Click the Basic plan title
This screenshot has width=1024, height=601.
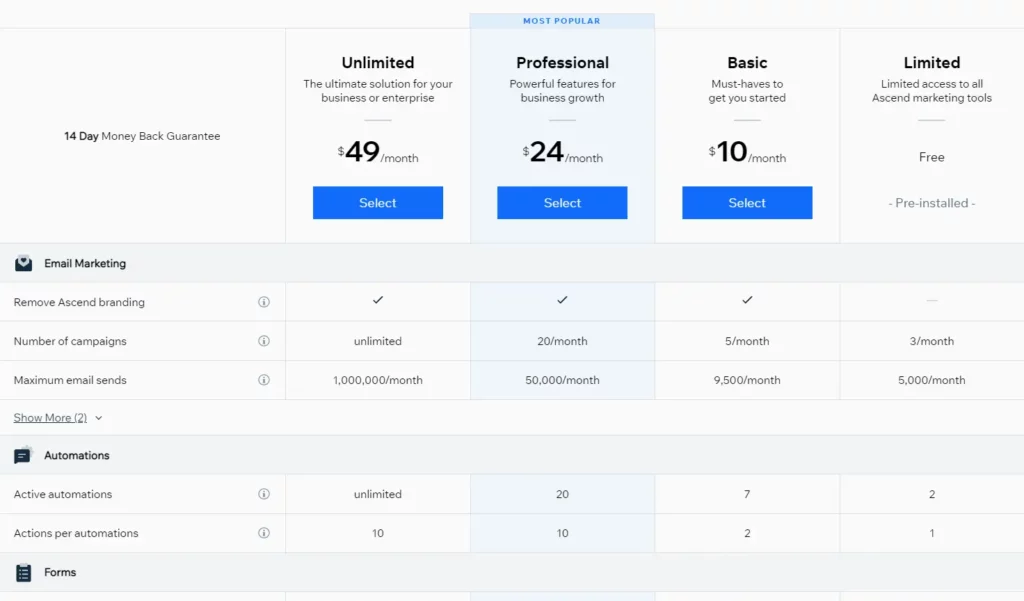click(x=747, y=63)
